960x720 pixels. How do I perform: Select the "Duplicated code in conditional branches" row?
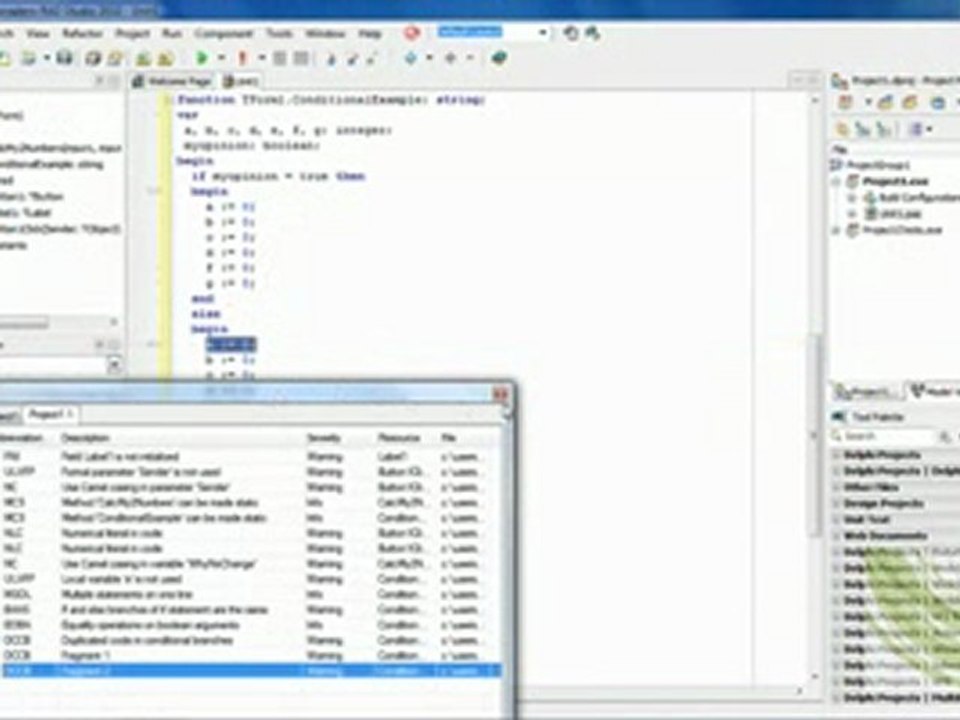coord(251,640)
